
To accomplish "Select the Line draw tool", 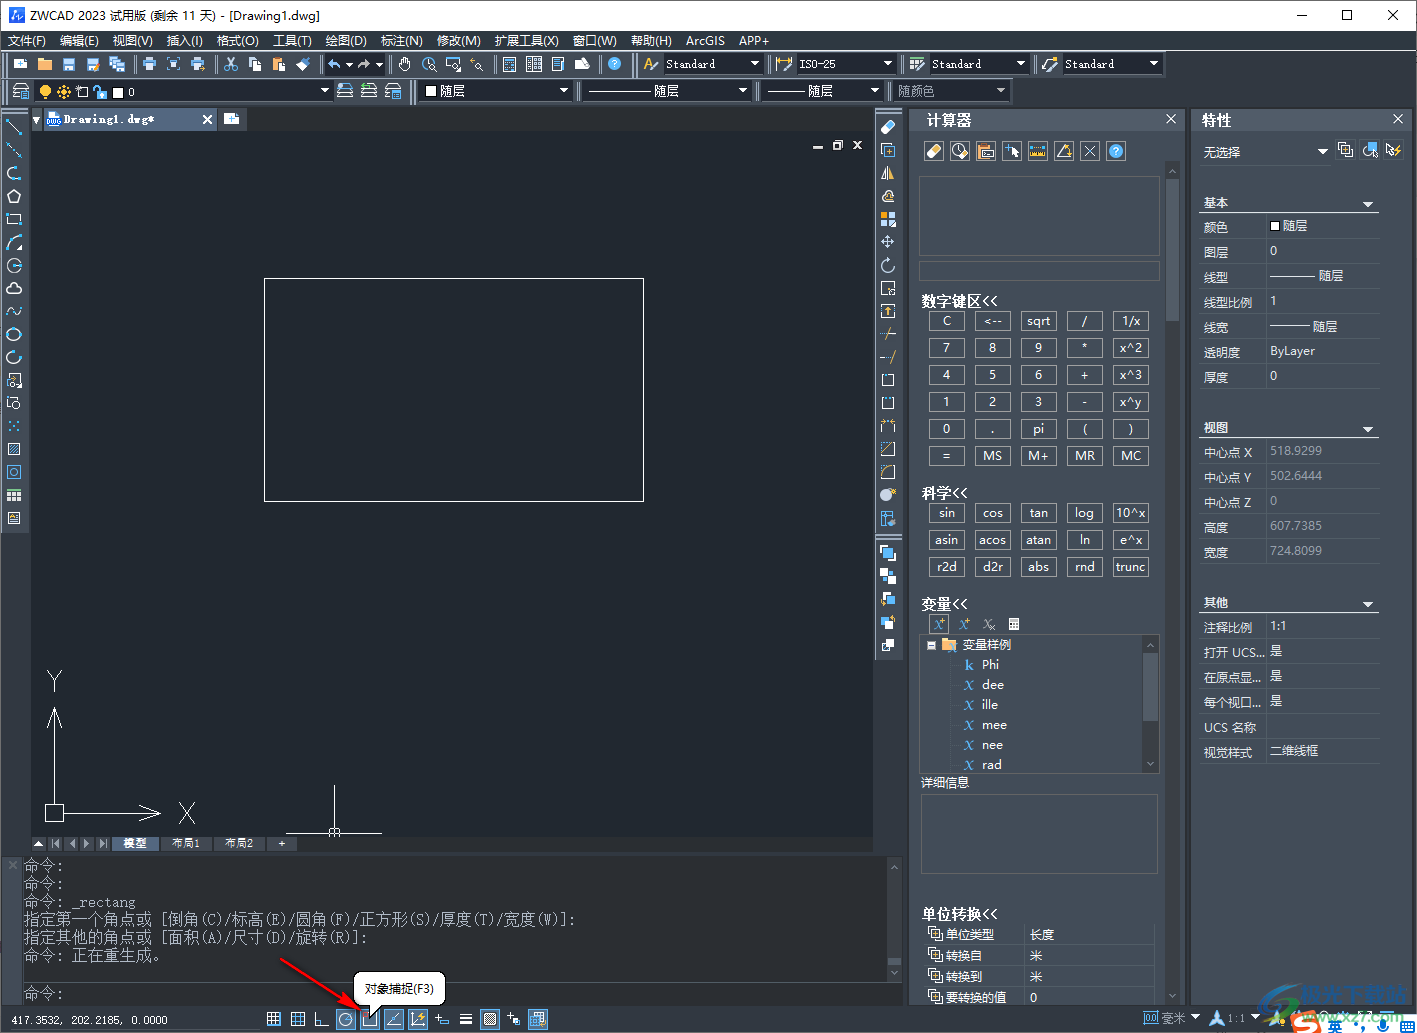I will tap(14, 127).
